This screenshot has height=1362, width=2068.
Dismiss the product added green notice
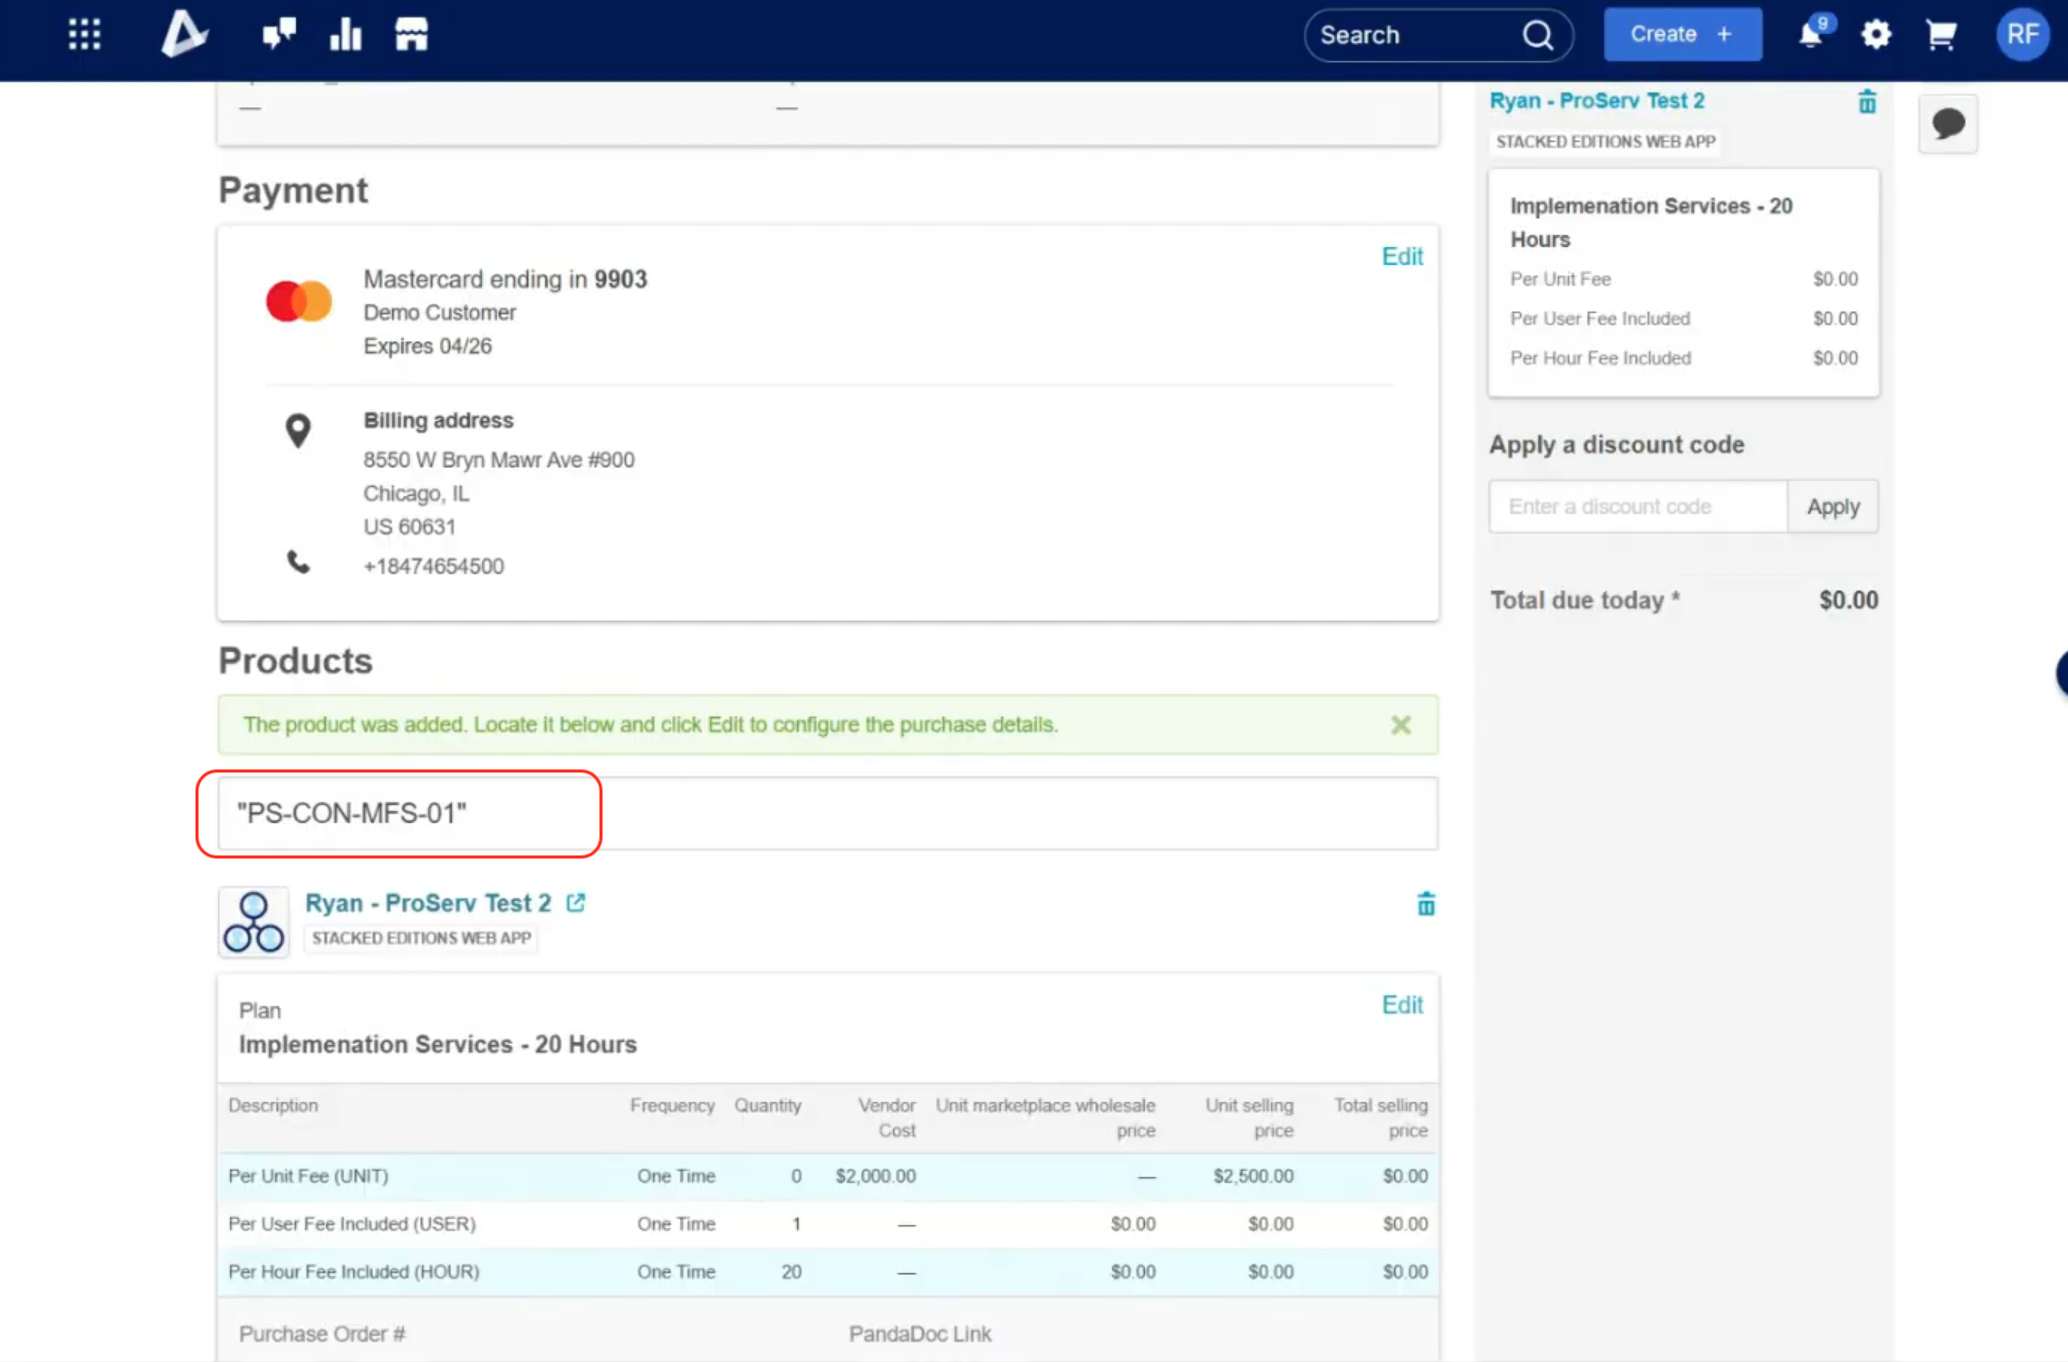1401,725
